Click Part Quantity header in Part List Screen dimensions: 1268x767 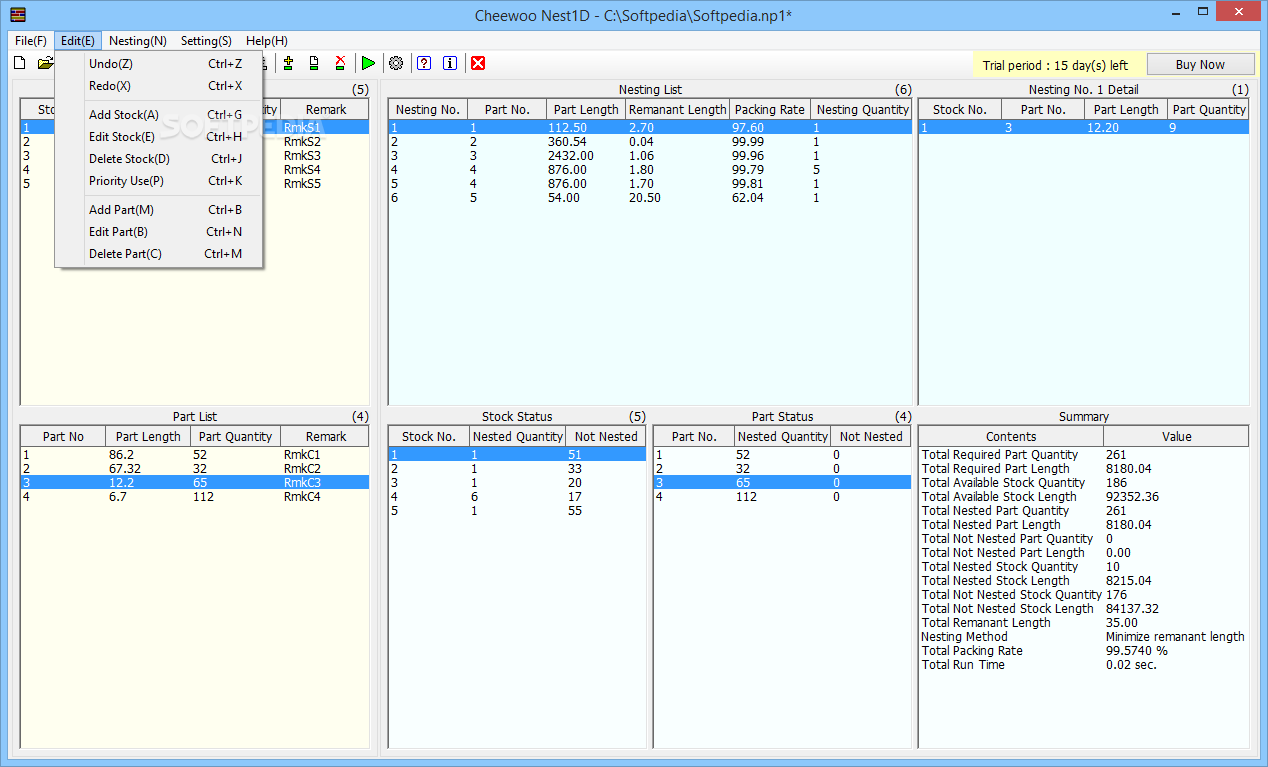(x=235, y=437)
